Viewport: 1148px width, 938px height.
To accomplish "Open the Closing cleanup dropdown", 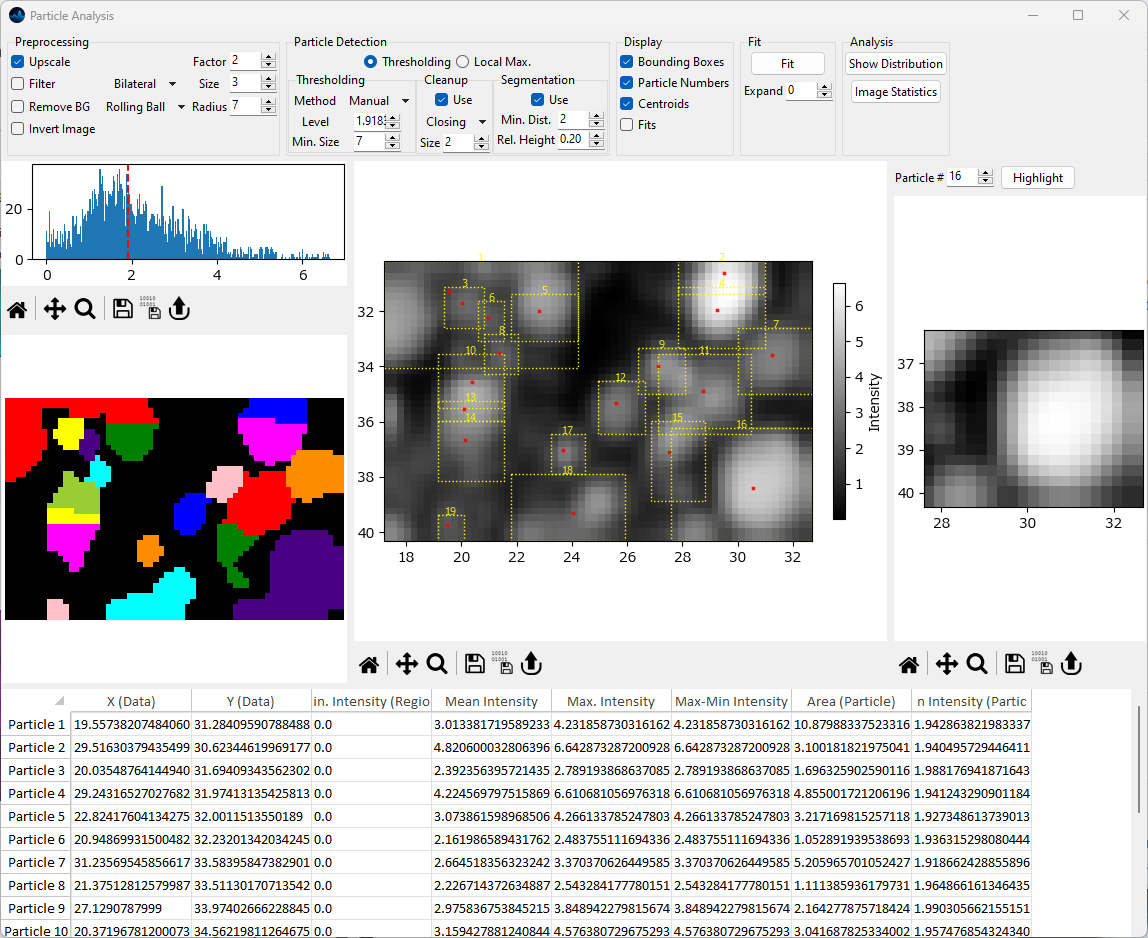I will tap(456, 122).
